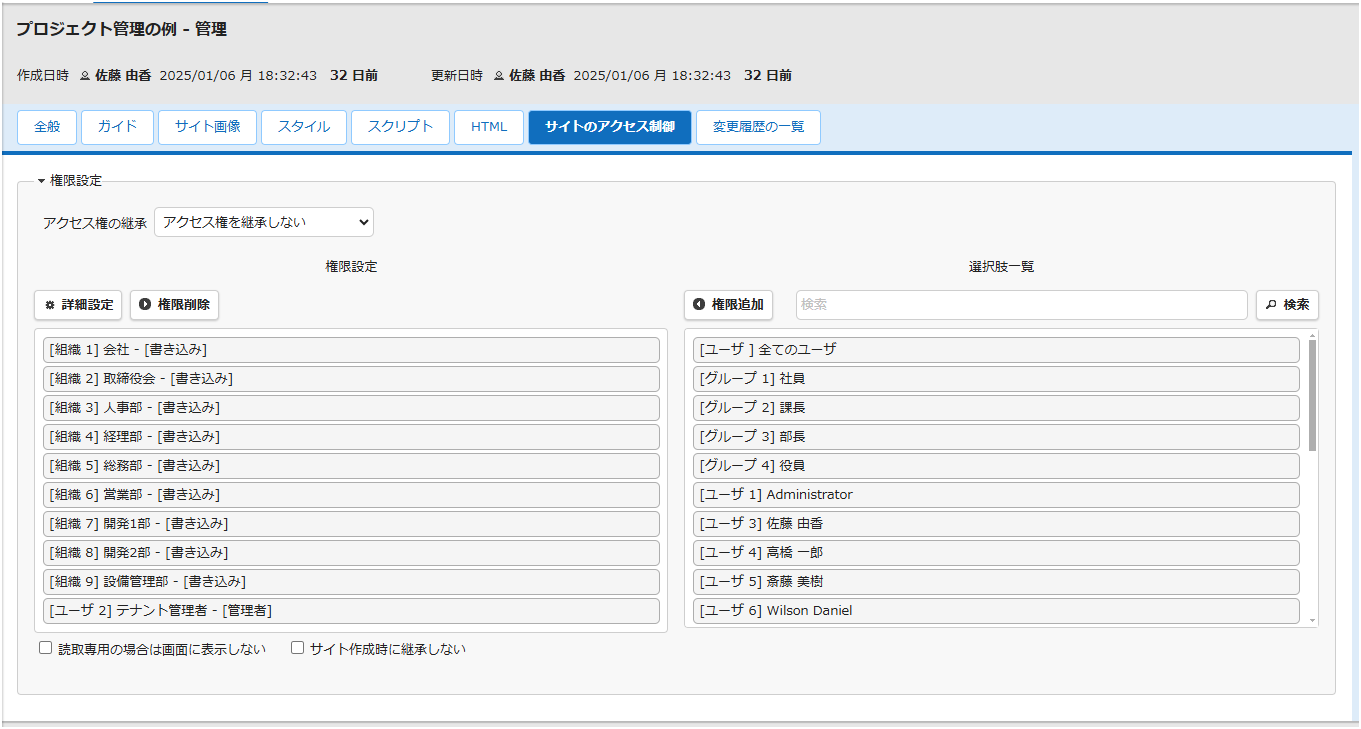1361x729 pixels.
Task: Open the アクセス権の継承 dropdown
Action: [264, 222]
